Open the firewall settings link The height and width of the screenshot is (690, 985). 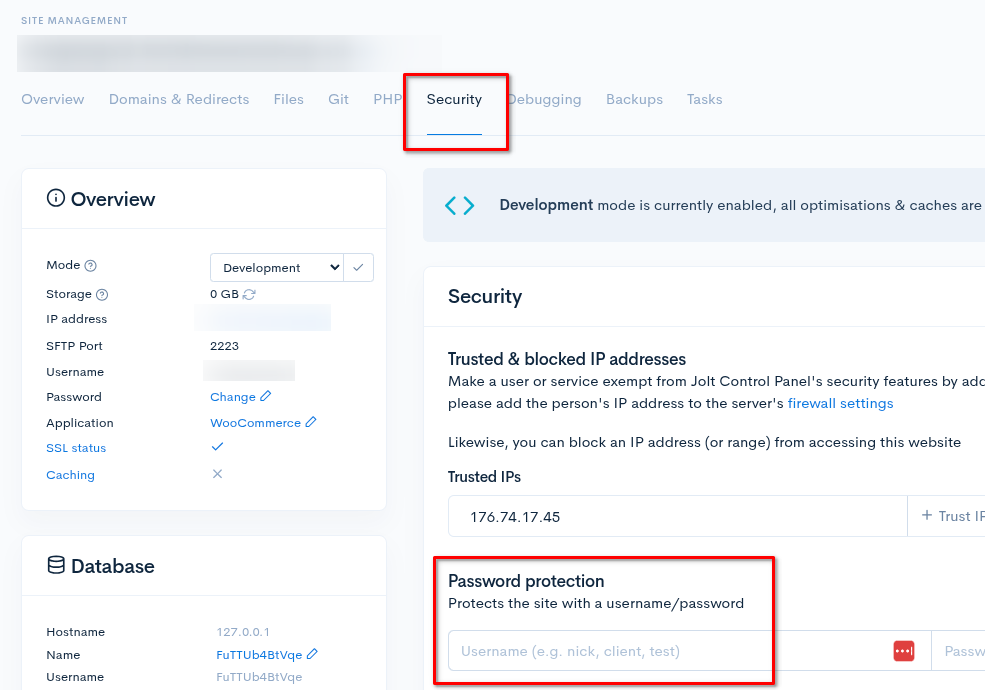(840, 404)
